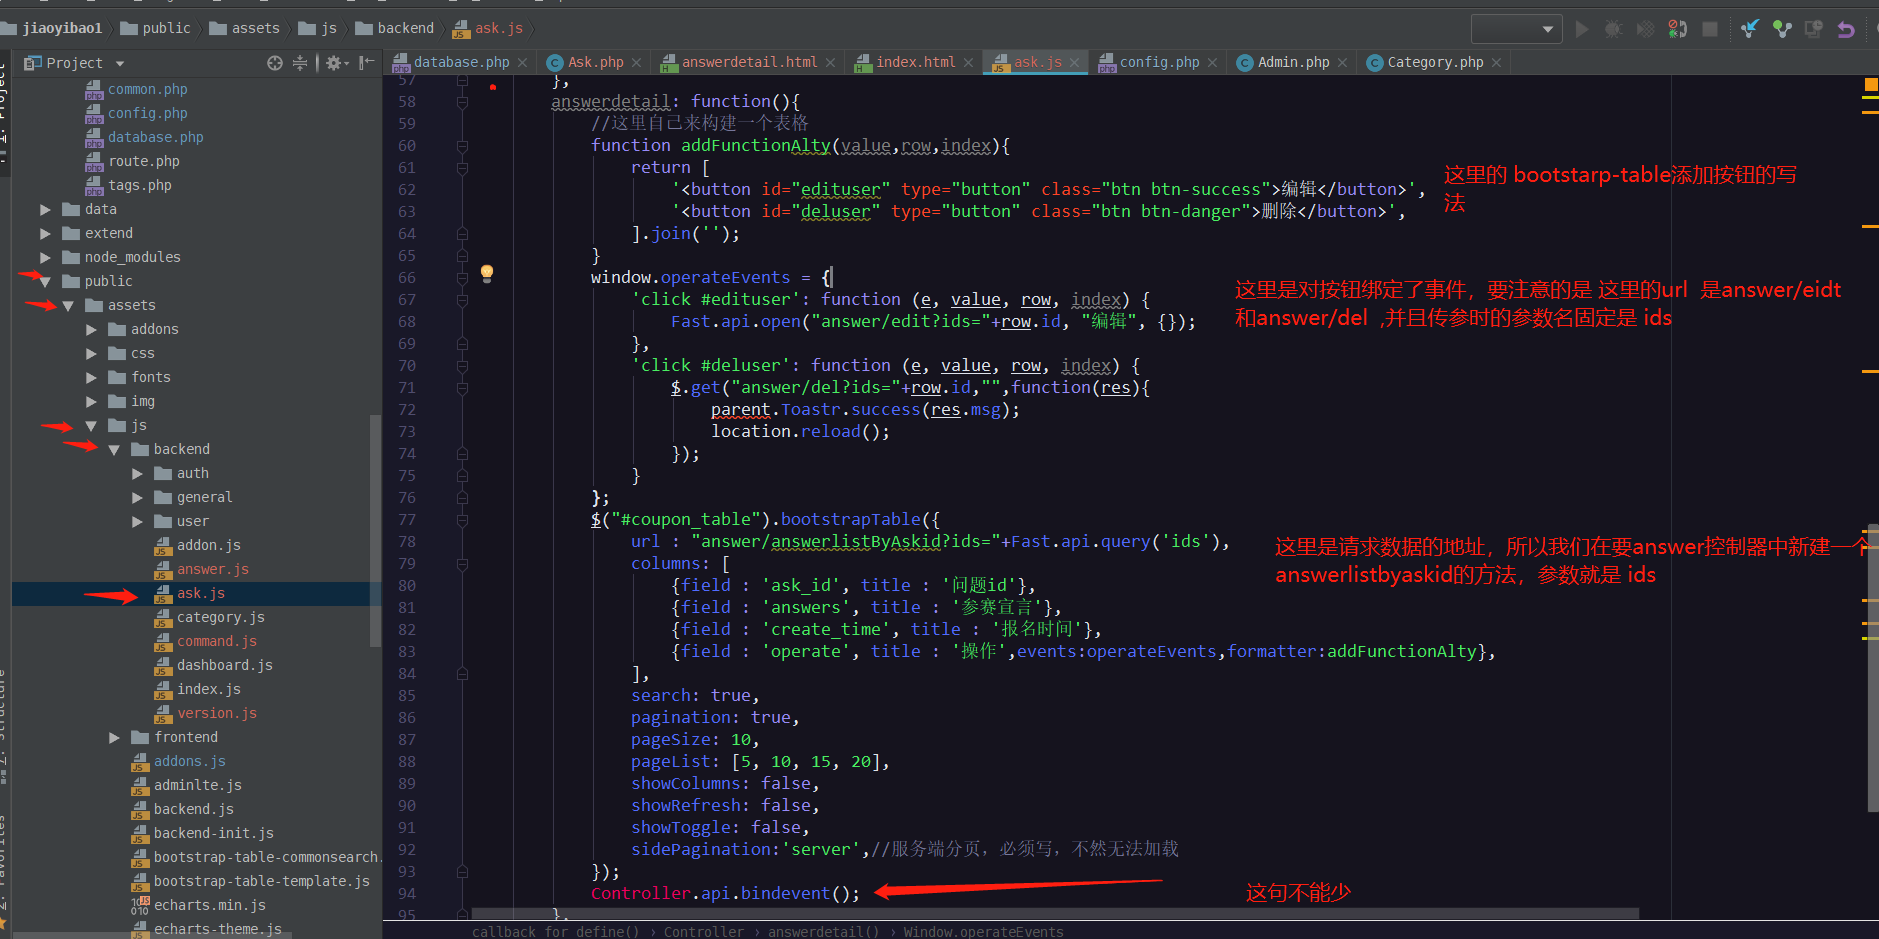This screenshot has width=1879, height=939.
Task: Select dashboard.js file
Action: [x=224, y=666]
